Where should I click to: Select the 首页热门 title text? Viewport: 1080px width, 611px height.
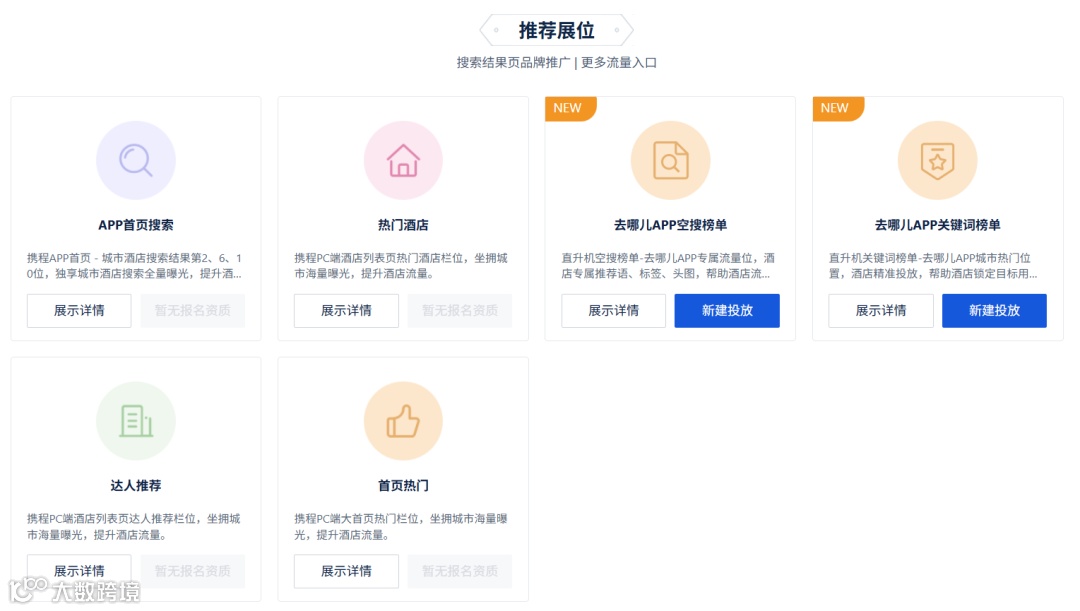tap(403, 486)
